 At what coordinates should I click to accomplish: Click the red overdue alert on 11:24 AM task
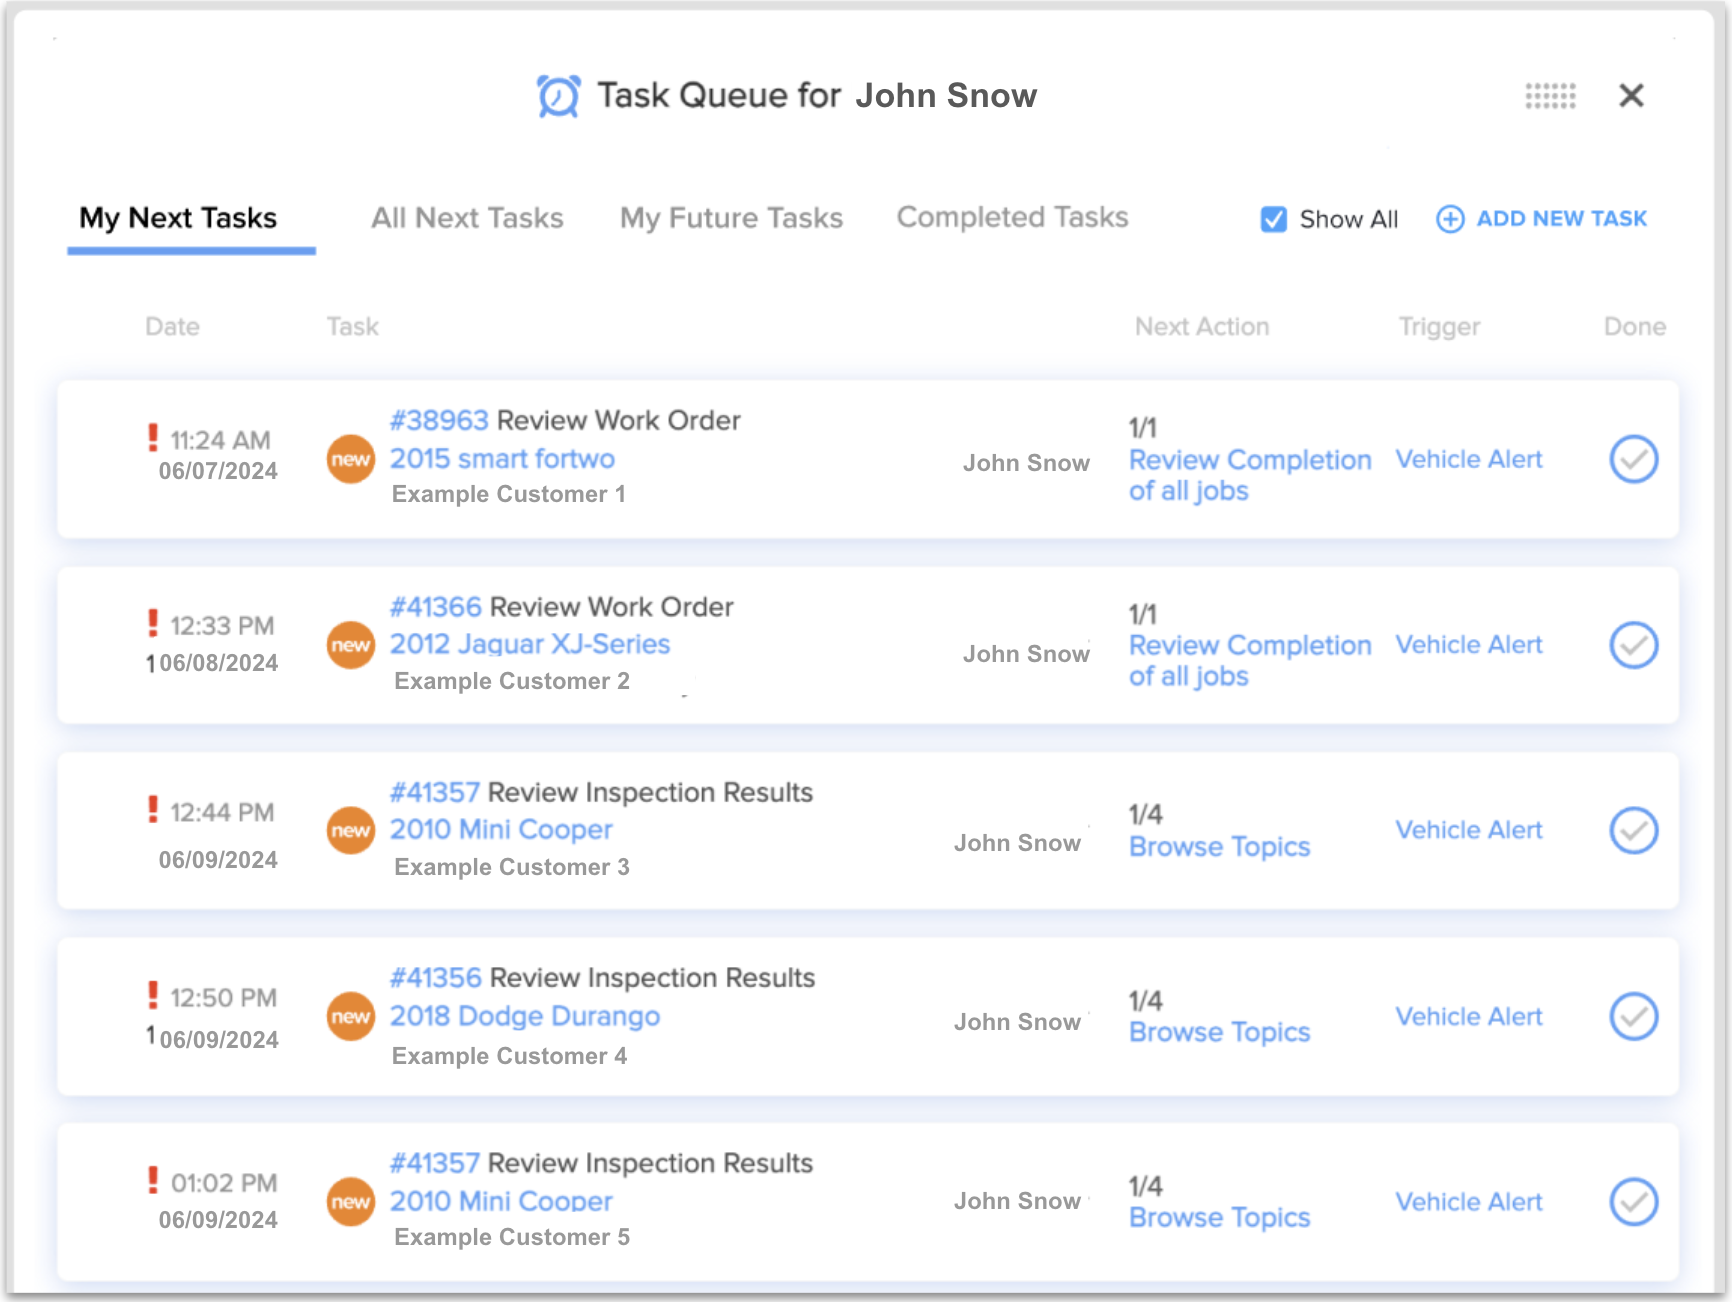point(153,437)
